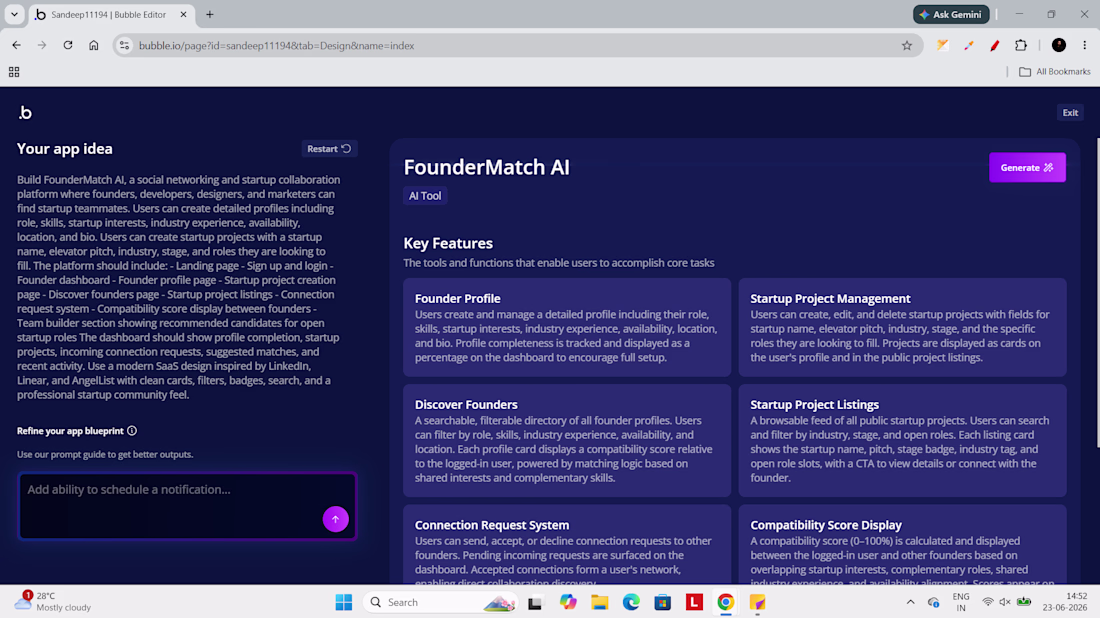Click the Compatibility Score Display heading
Viewport: 1100px width, 618px height.
tap(826, 525)
